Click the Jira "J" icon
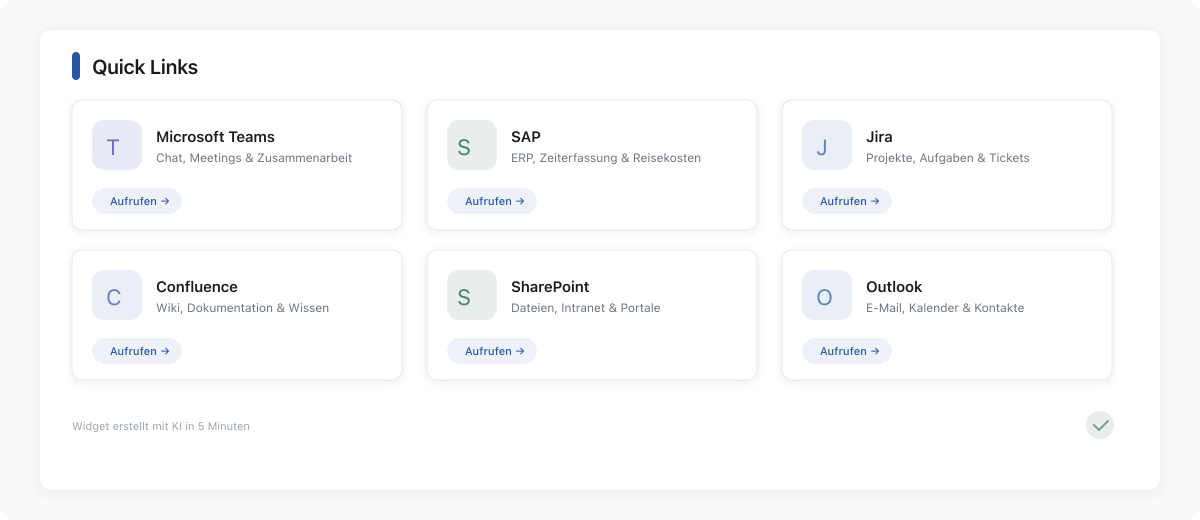The width and height of the screenshot is (1200, 520). pos(827,146)
